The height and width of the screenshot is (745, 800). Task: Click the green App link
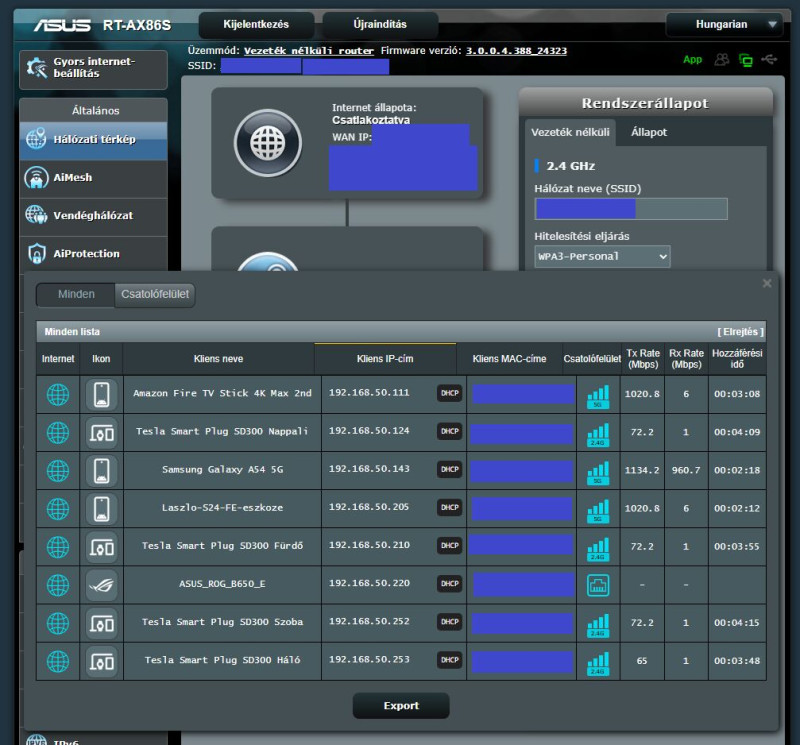pos(692,60)
